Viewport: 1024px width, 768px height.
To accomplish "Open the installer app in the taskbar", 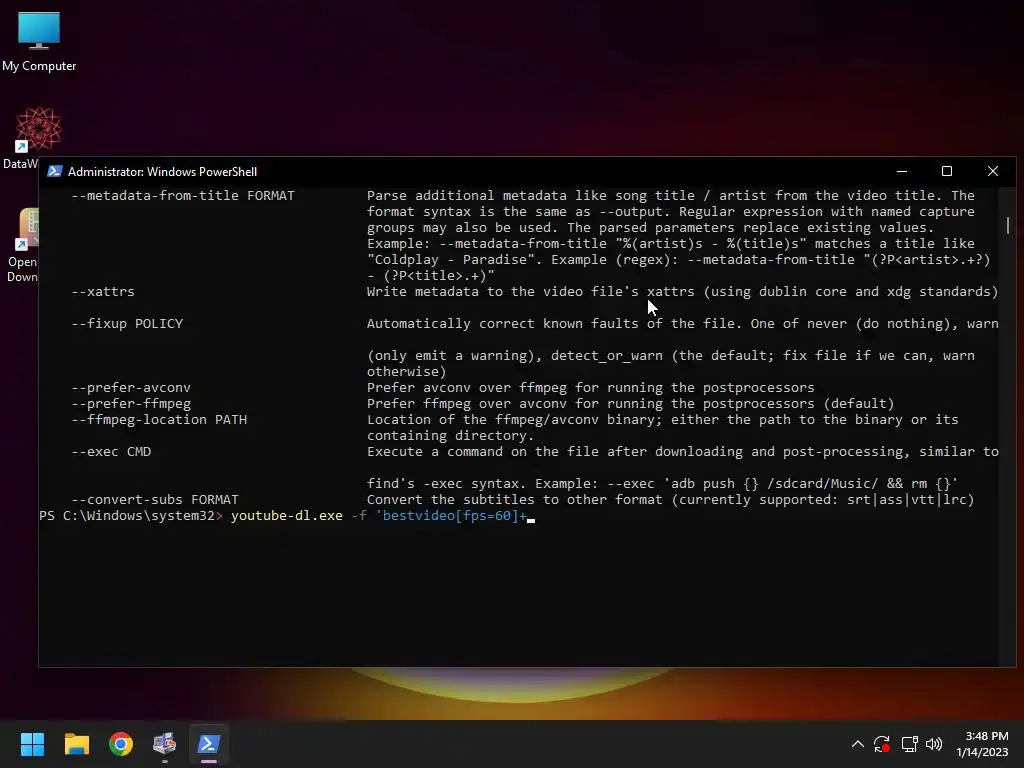I will [165, 744].
